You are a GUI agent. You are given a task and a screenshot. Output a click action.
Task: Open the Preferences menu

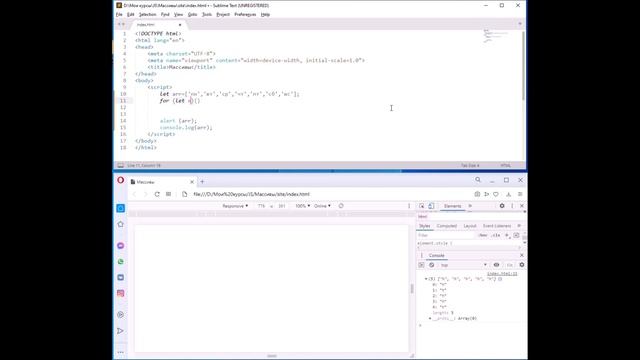point(245,14)
